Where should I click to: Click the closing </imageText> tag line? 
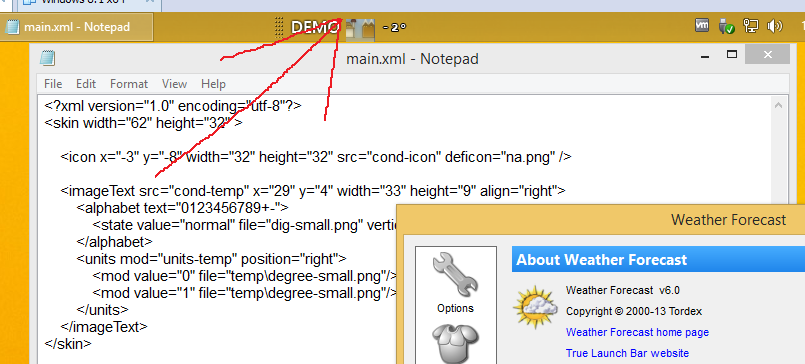104,327
